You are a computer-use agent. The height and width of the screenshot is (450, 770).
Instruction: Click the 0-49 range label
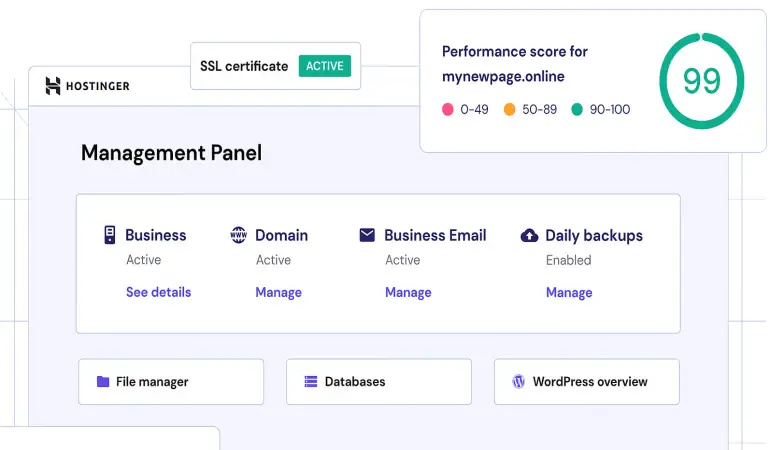(474, 109)
